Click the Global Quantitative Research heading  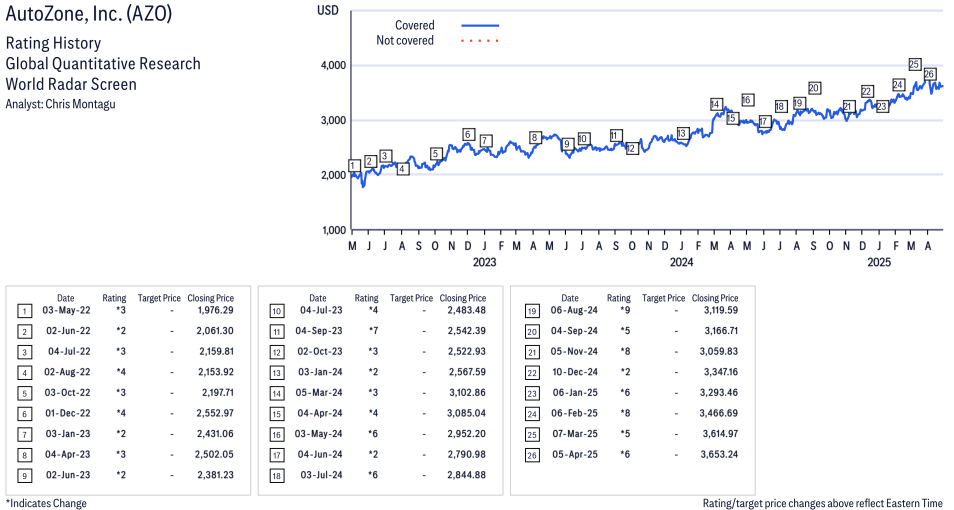click(103, 64)
